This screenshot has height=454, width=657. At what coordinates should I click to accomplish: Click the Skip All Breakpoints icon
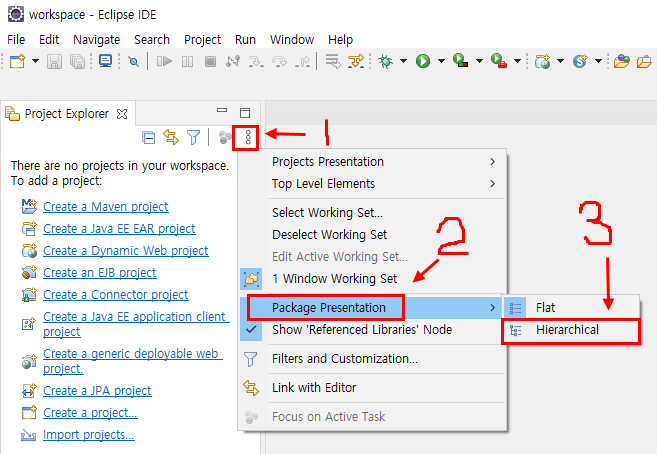pyautogui.click(x=134, y=62)
